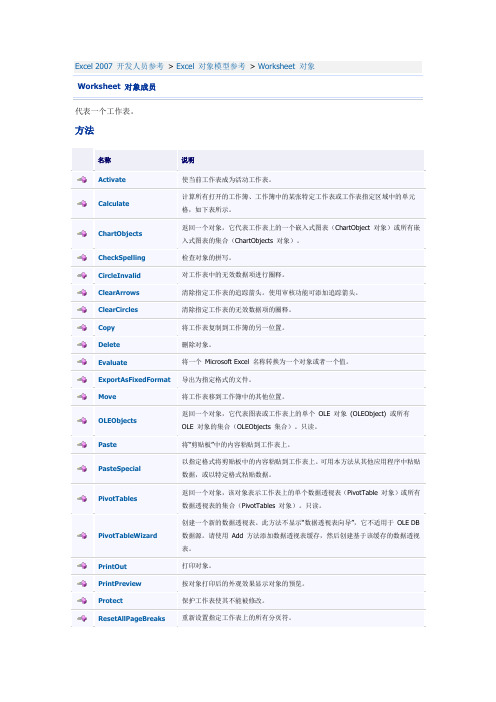Open the Delete method link
This screenshot has width=496, height=702.
coord(109,344)
